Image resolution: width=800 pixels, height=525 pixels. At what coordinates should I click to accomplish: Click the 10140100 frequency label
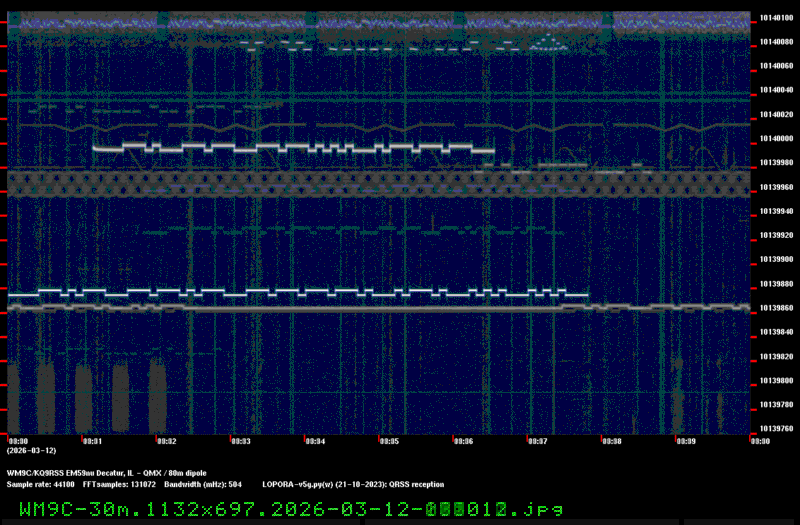pos(776,18)
